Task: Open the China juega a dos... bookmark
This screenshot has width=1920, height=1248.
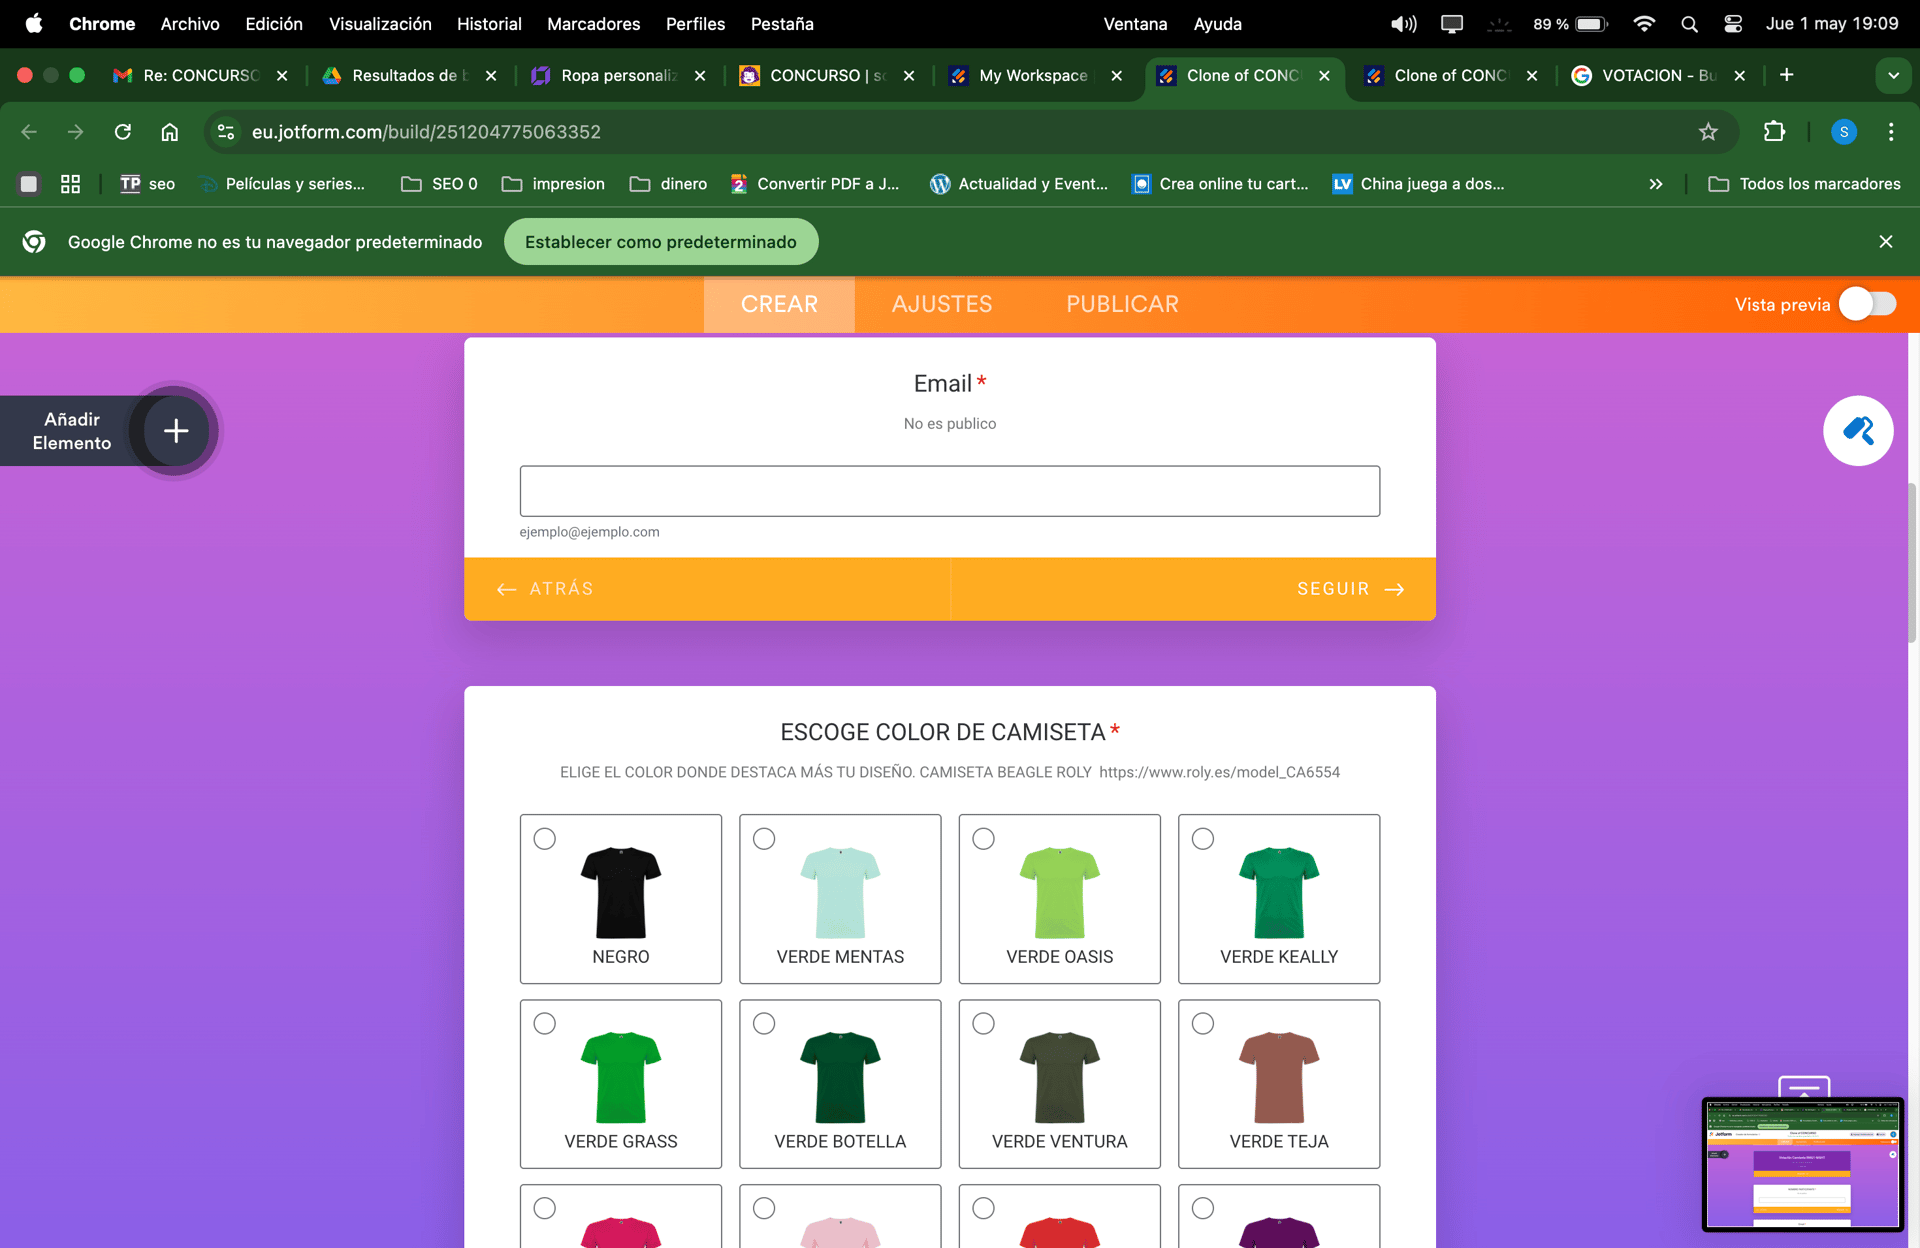Action: pyautogui.click(x=1418, y=184)
